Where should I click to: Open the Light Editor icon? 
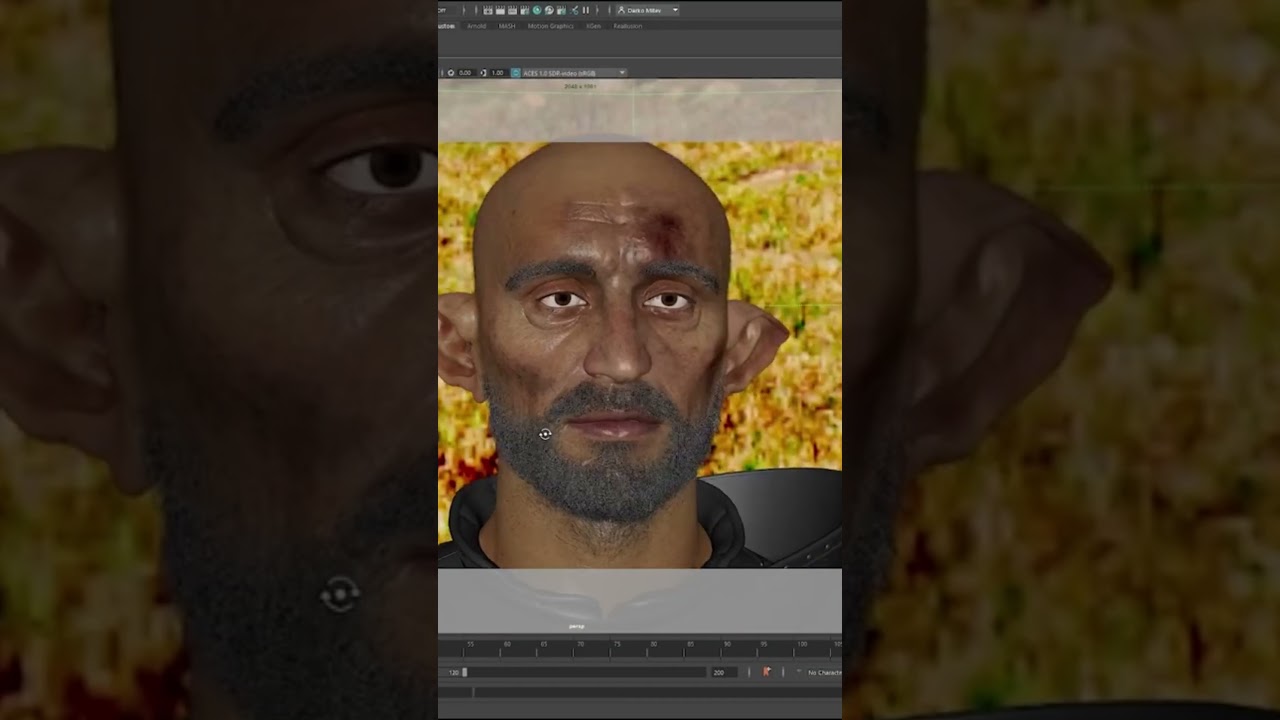pos(561,10)
